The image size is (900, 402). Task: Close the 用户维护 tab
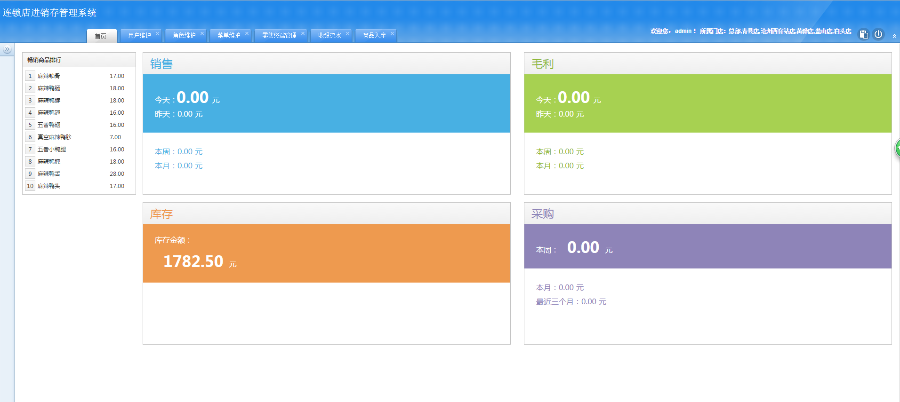(157, 33)
